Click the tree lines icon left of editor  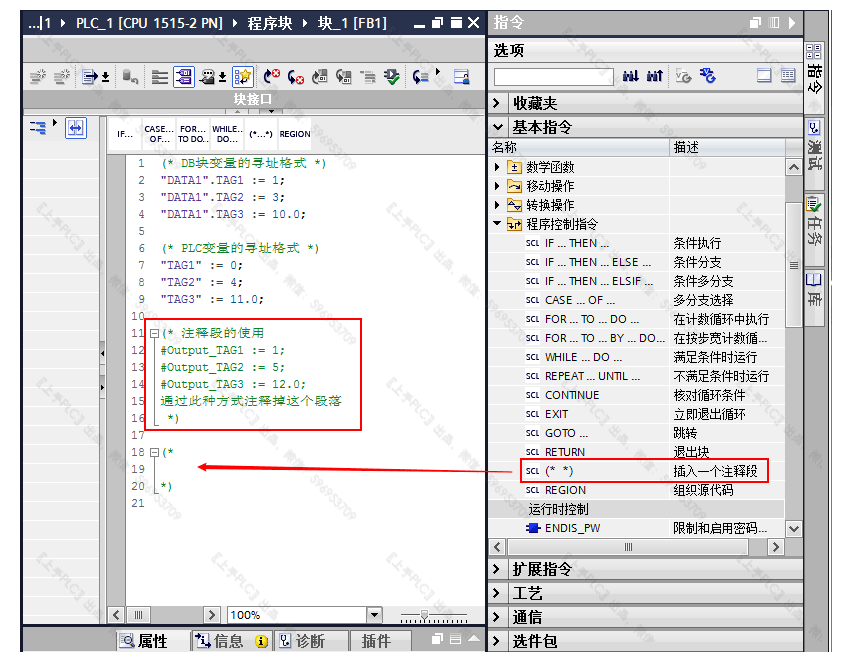[x=38, y=128]
